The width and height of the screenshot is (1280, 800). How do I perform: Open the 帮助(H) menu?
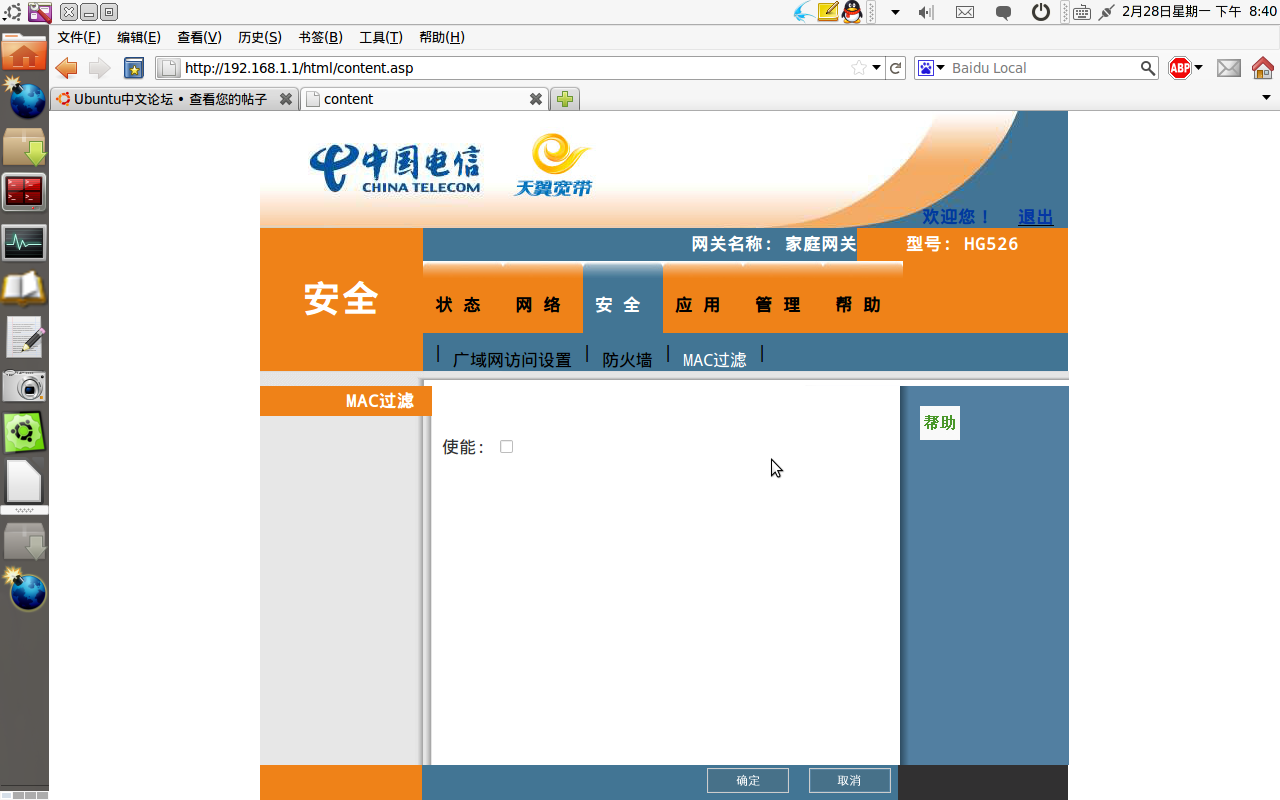[442, 37]
